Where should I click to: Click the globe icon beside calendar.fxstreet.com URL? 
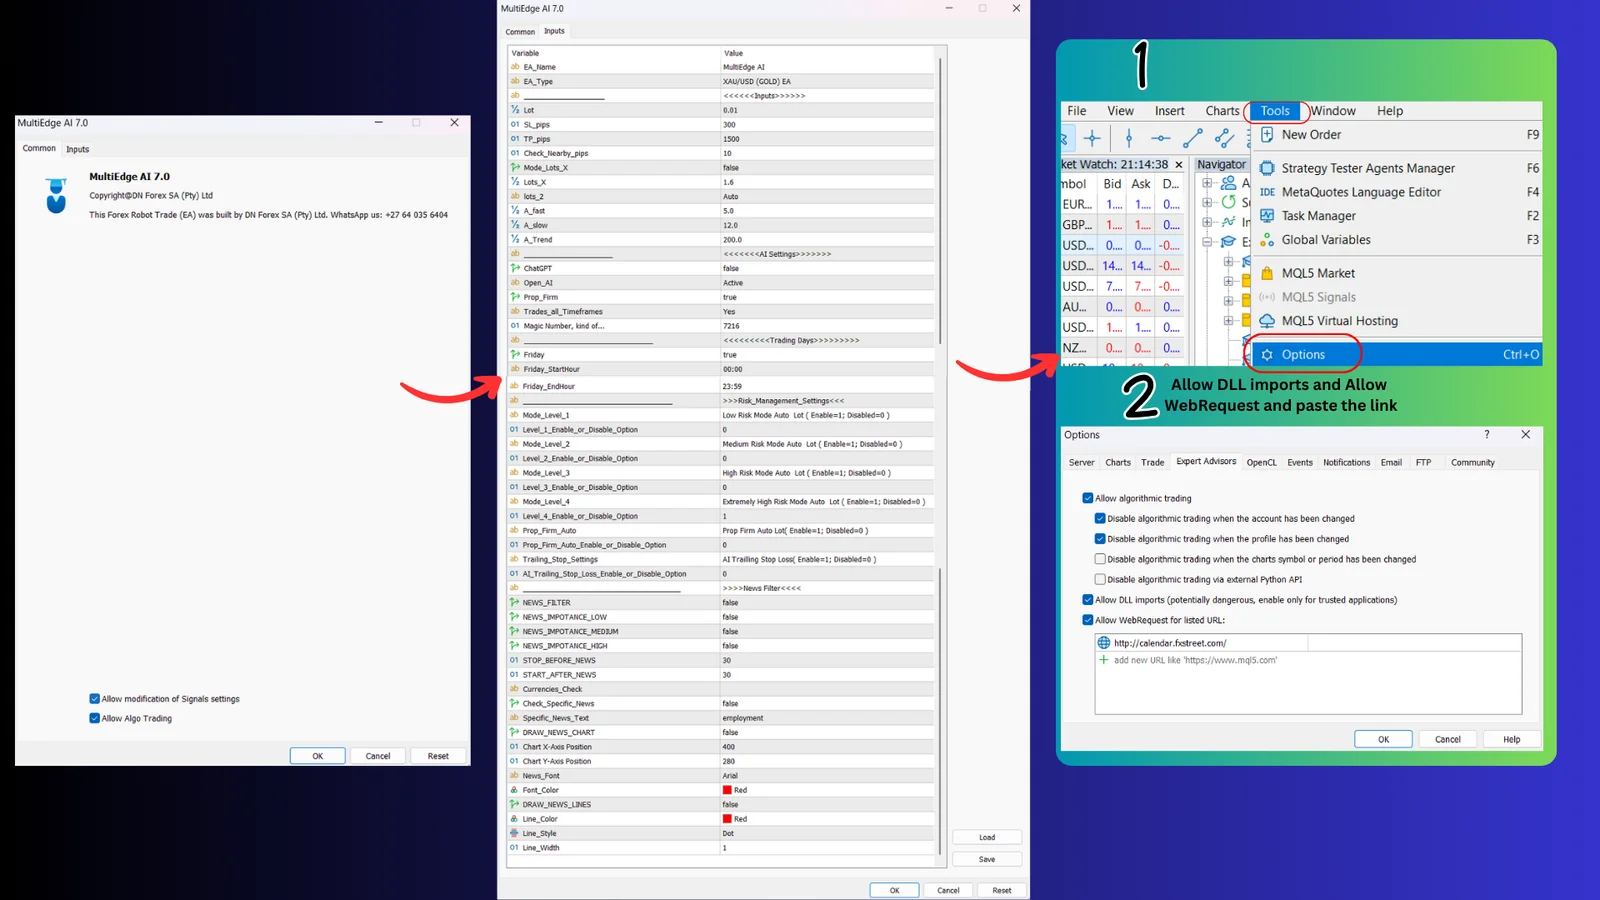(x=1104, y=643)
